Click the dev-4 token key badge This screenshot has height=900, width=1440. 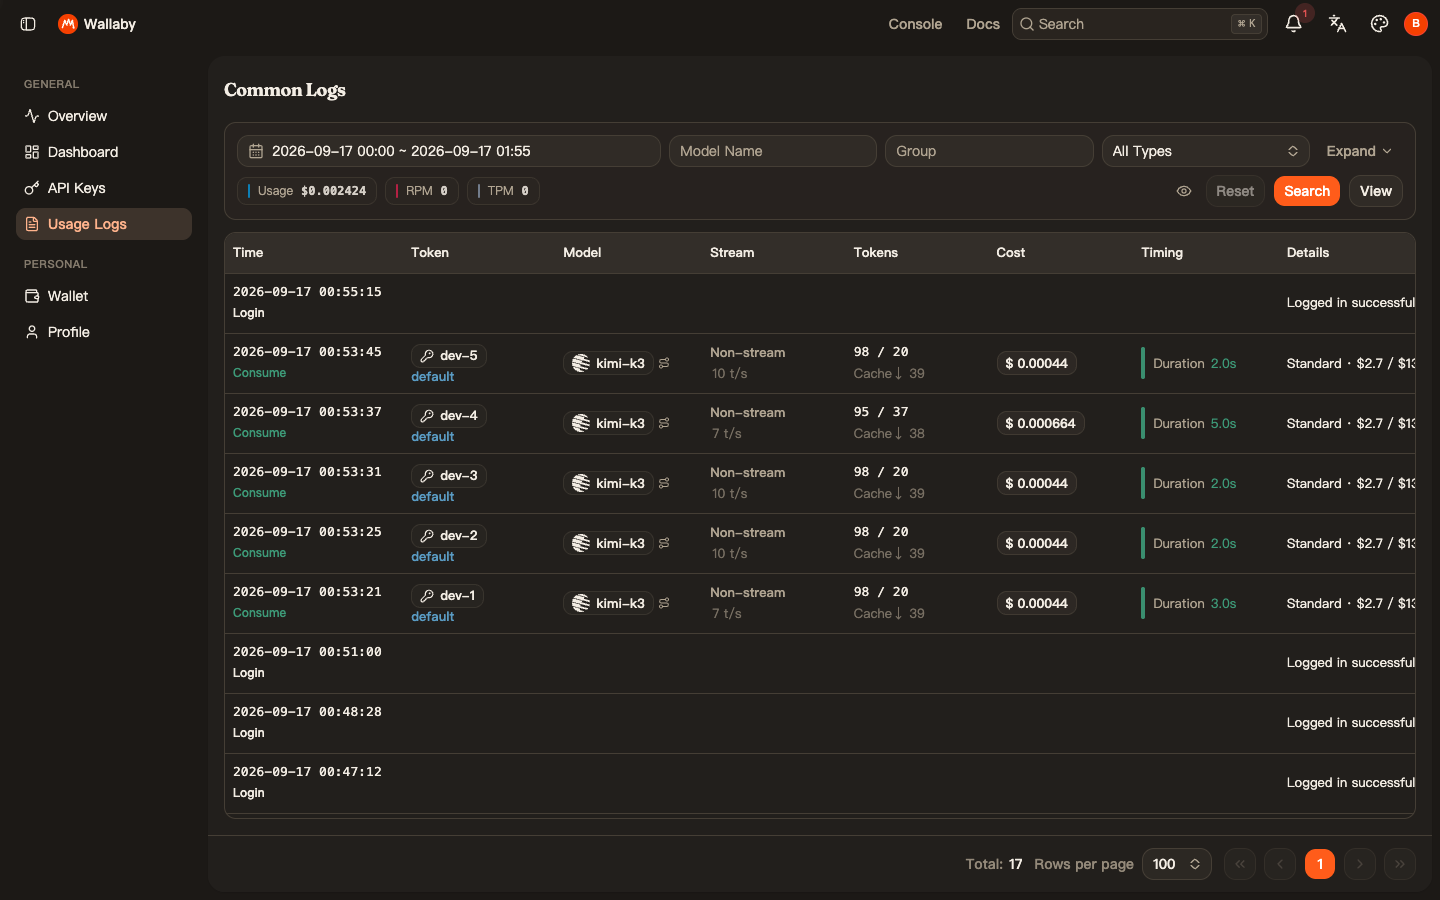tap(448, 415)
